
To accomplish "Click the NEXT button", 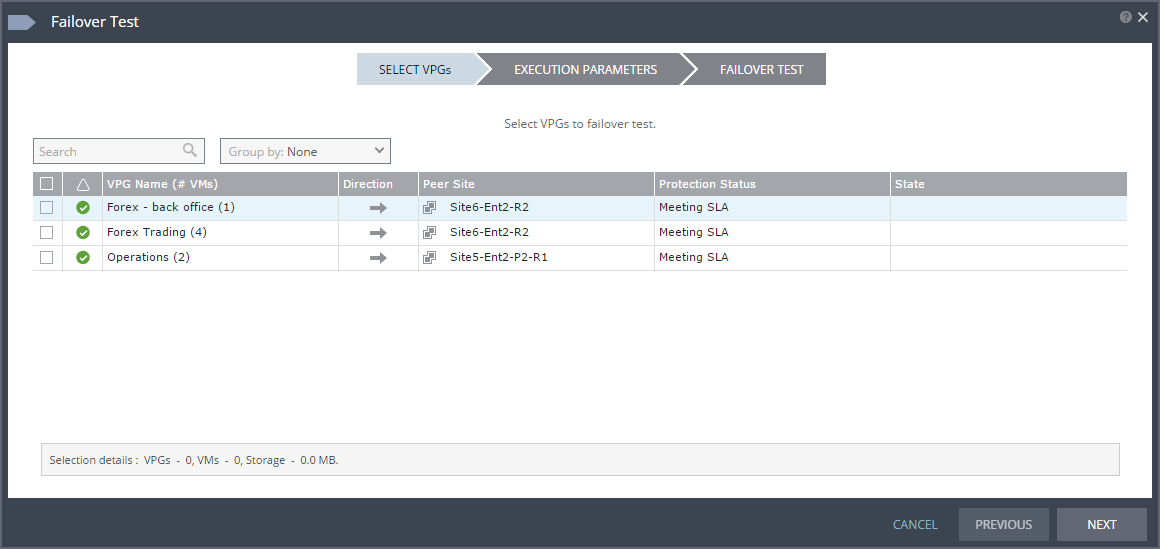I will point(1102,525).
